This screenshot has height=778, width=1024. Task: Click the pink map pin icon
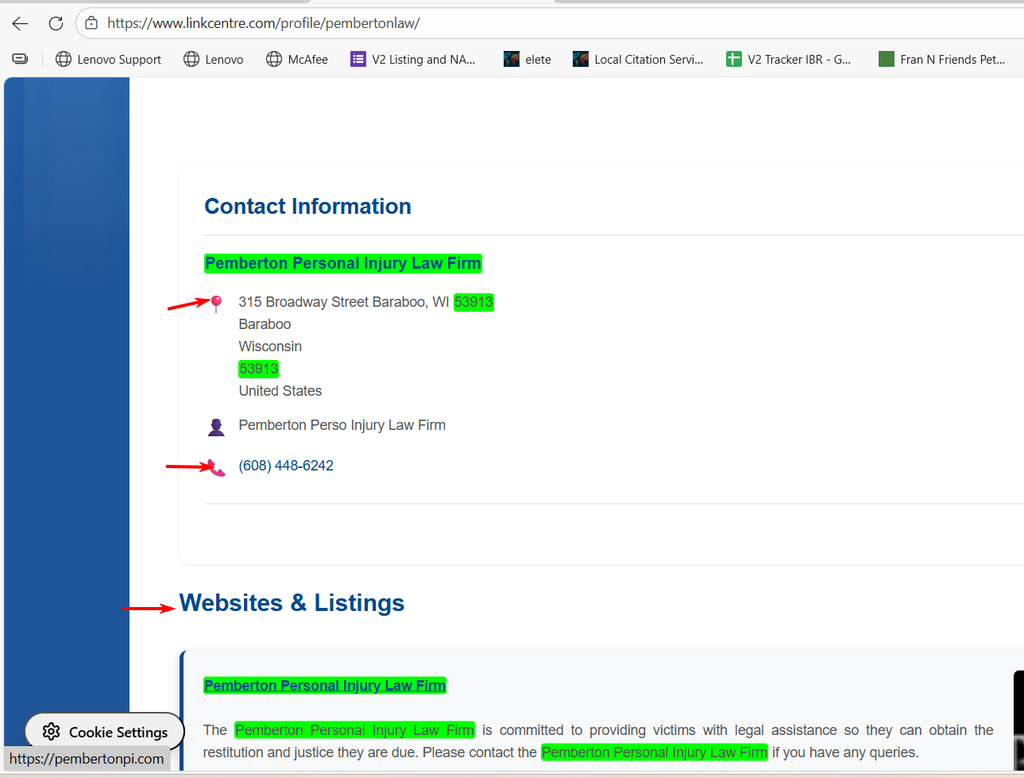click(216, 303)
